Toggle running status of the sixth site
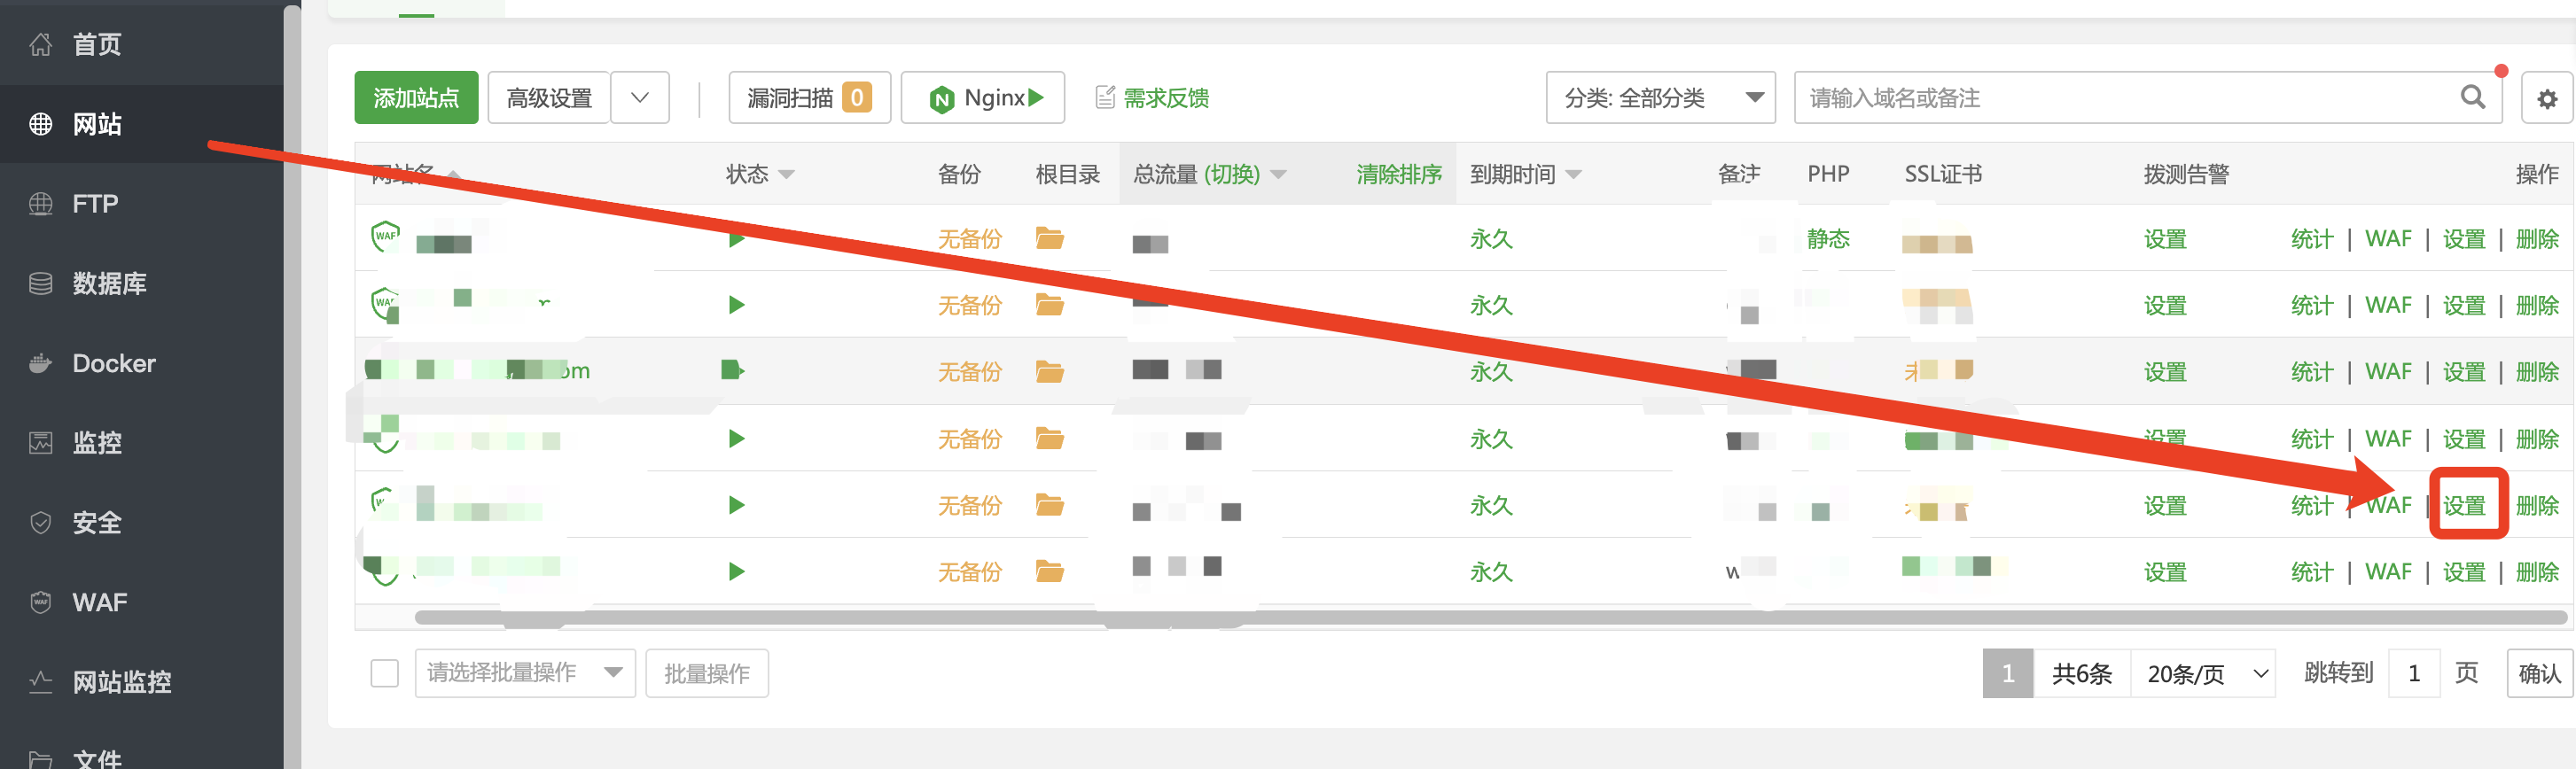2576x769 pixels. click(x=737, y=572)
